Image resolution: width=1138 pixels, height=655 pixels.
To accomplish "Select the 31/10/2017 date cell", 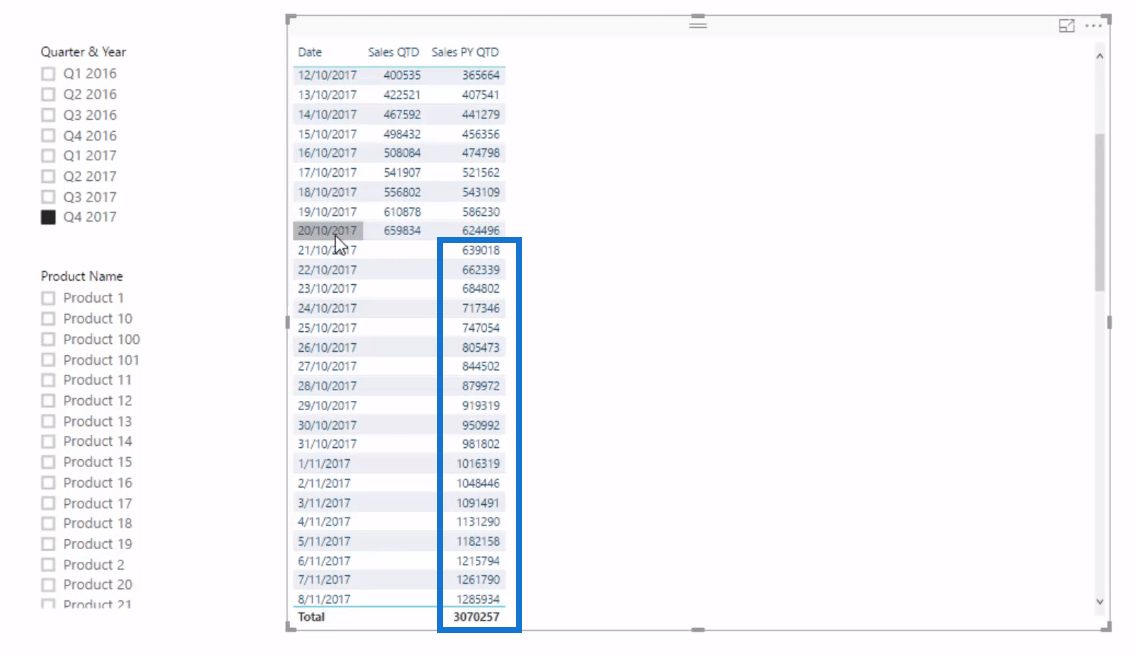I will click(x=327, y=444).
